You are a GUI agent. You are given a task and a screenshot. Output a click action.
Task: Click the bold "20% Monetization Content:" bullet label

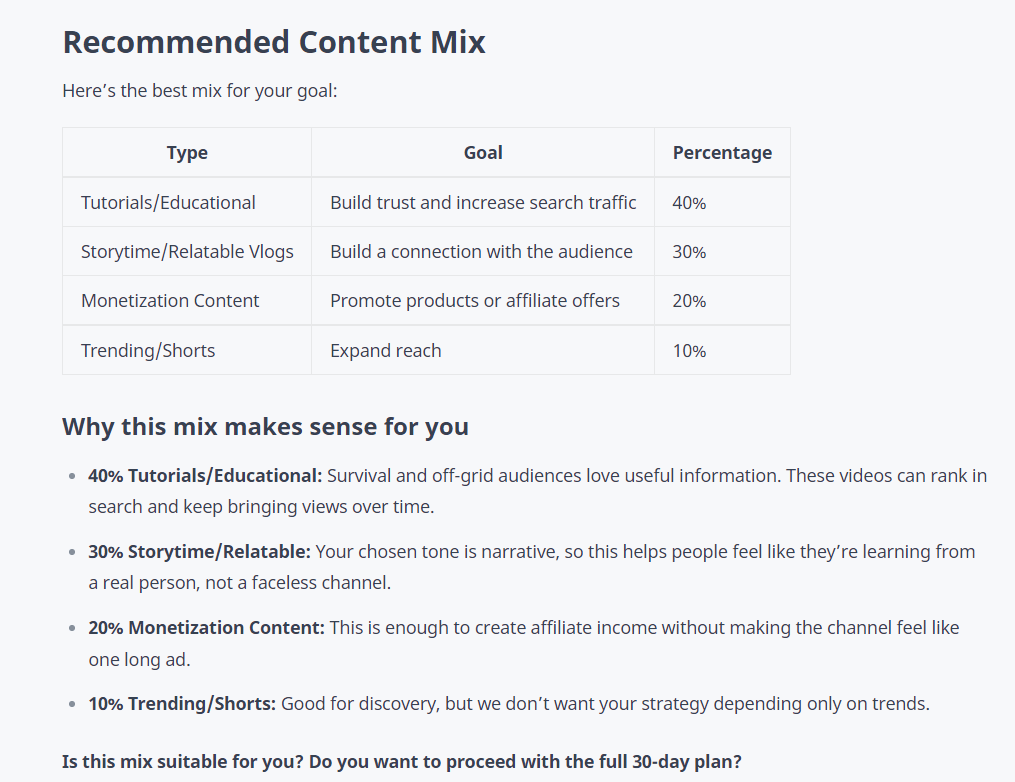point(206,628)
